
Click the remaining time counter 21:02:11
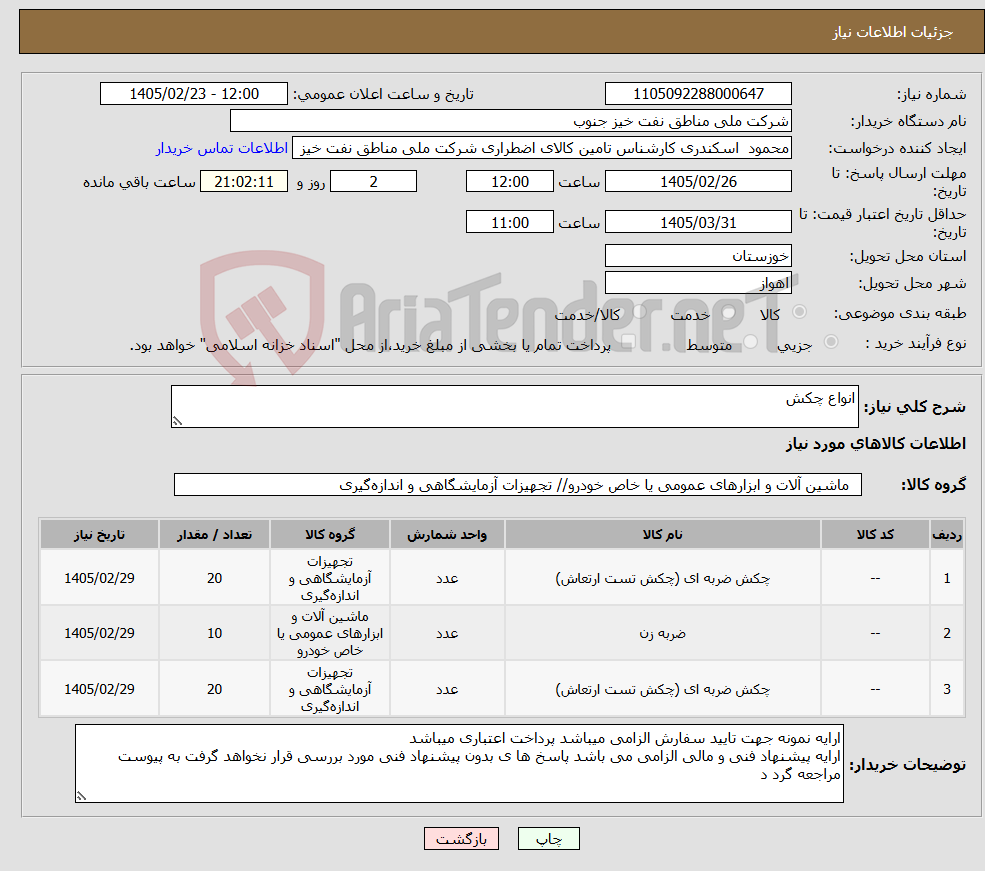(244, 181)
